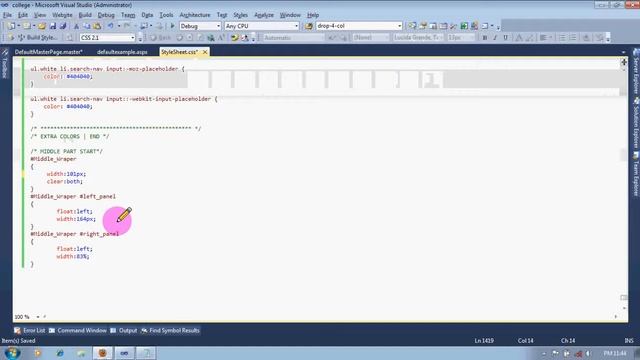Open the Help menu
Image resolution: width=640 pixels, height=360 pixels.
point(313,15)
